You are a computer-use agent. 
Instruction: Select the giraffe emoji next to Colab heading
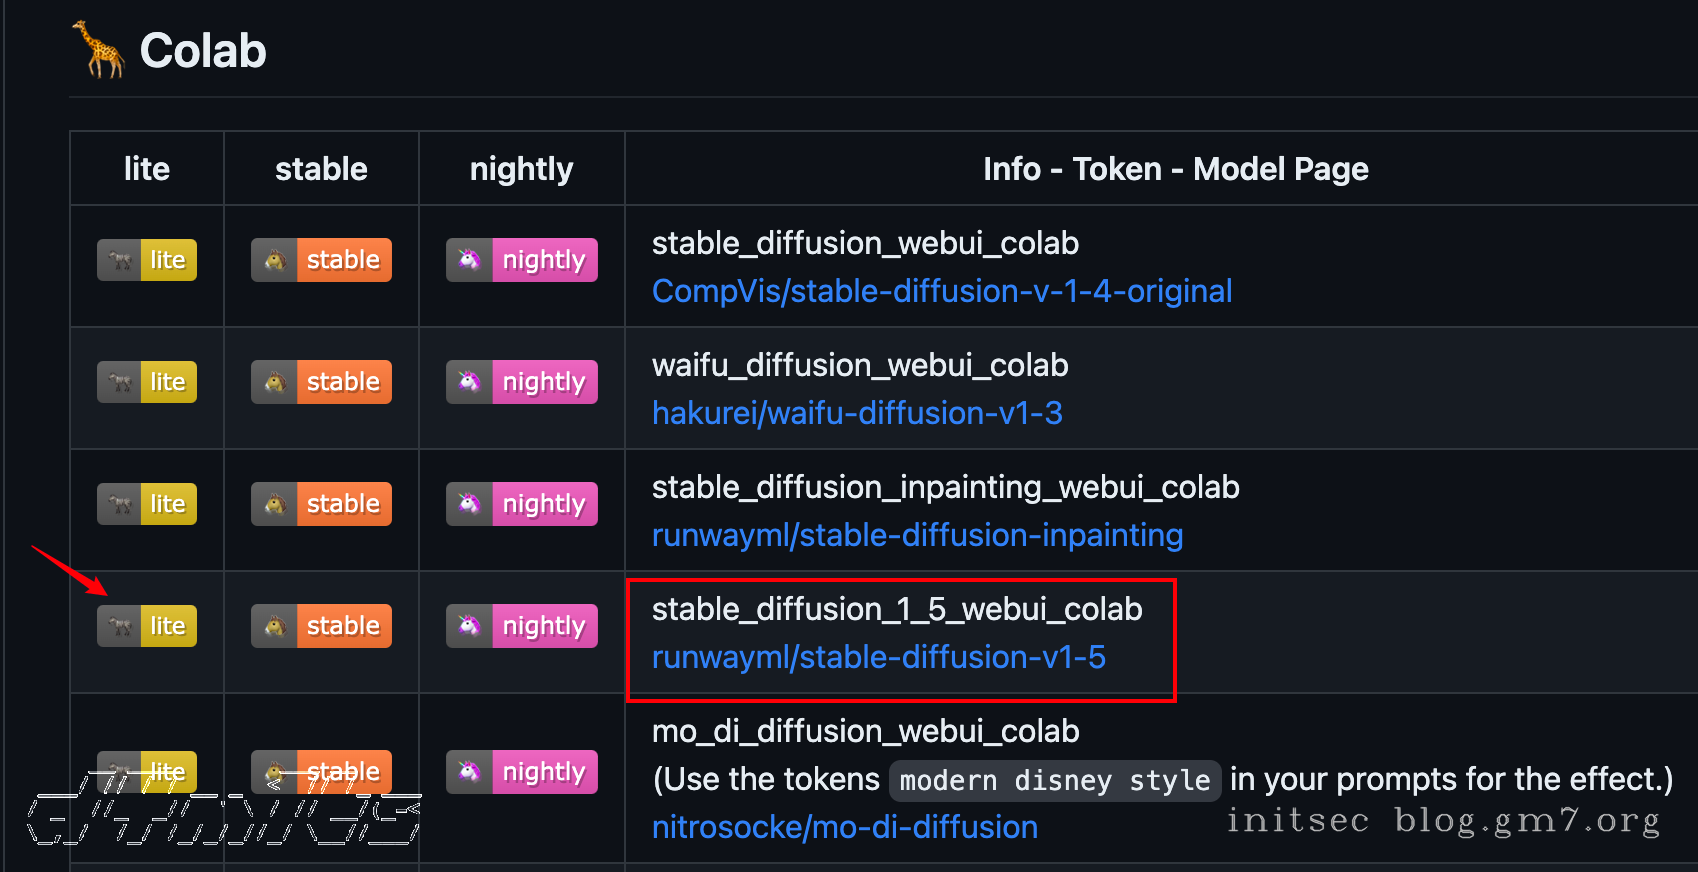[98, 50]
